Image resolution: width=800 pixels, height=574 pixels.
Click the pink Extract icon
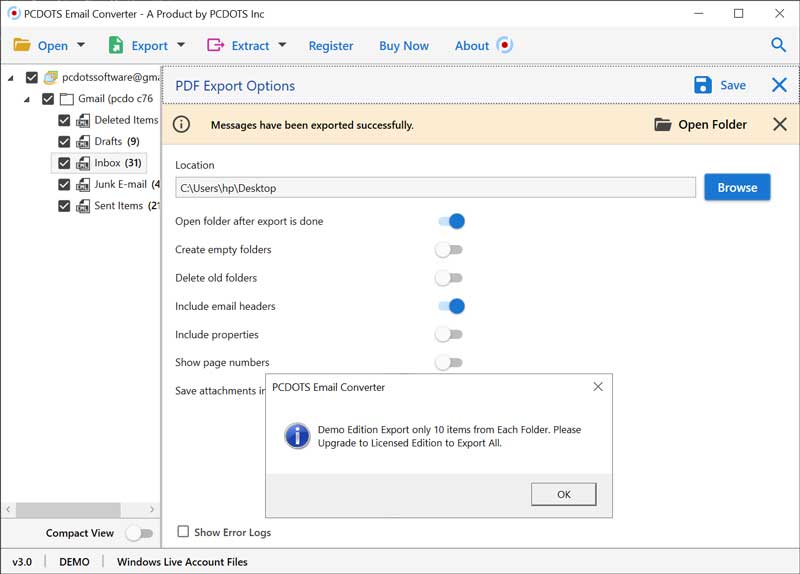(215, 45)
